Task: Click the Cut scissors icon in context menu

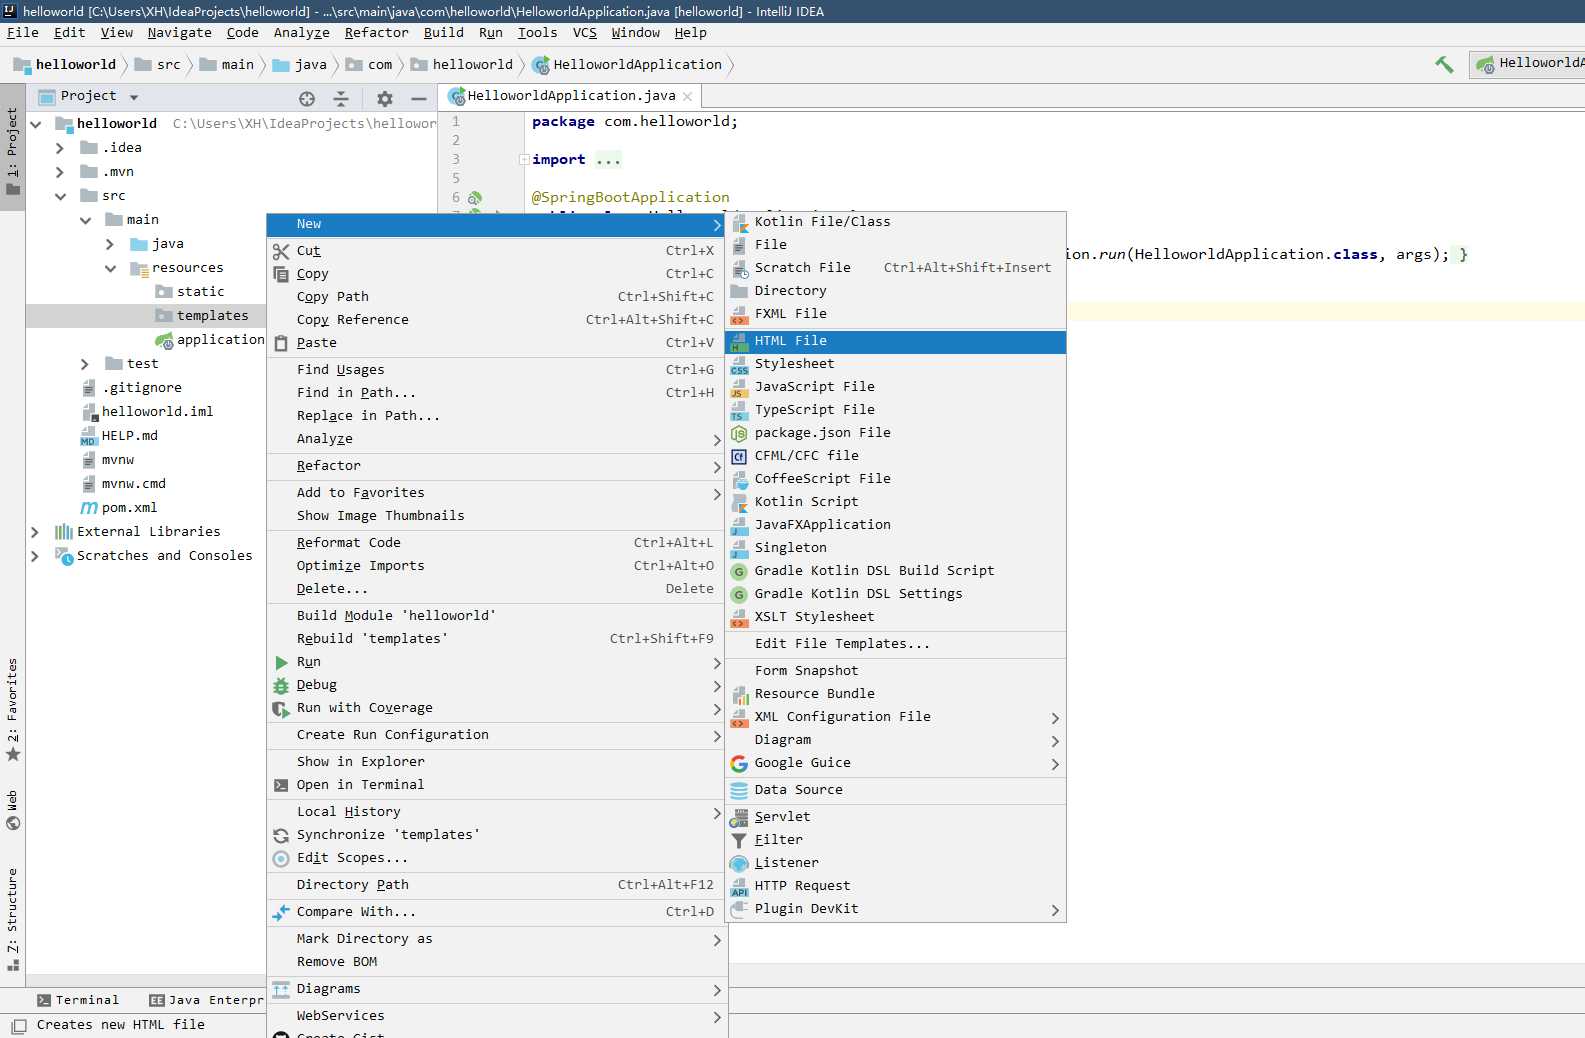Action: pos(281,251)
